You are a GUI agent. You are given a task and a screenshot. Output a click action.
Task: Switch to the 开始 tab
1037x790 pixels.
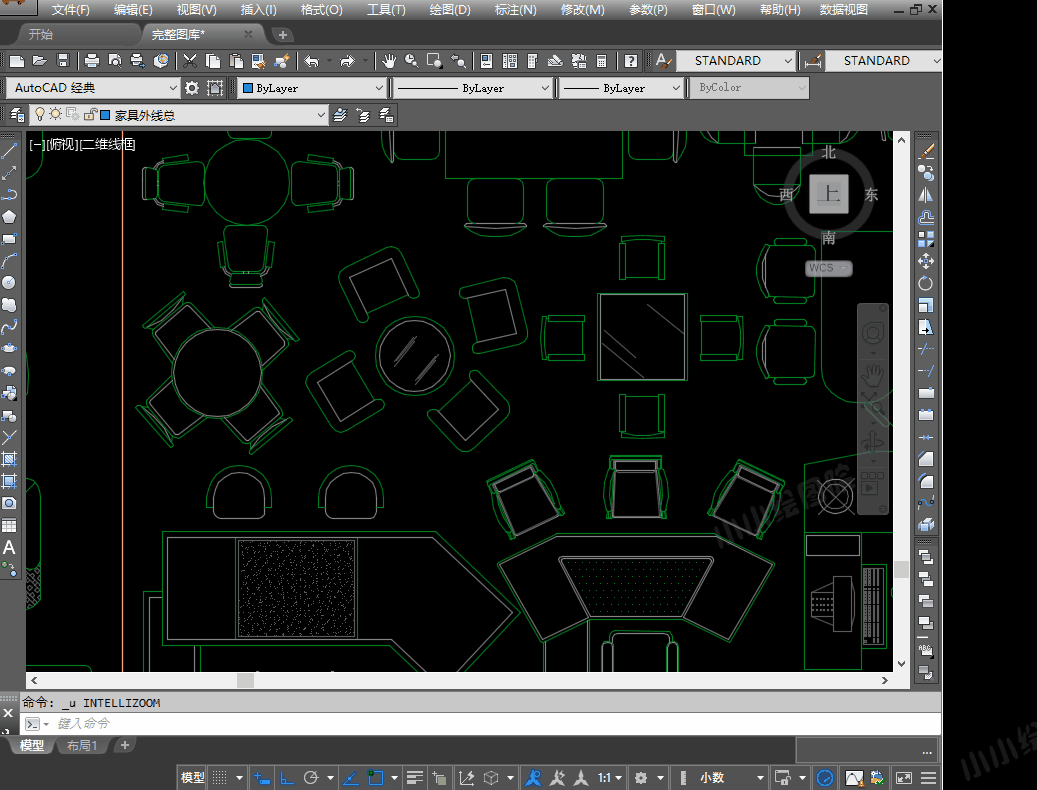coord(41,34)
